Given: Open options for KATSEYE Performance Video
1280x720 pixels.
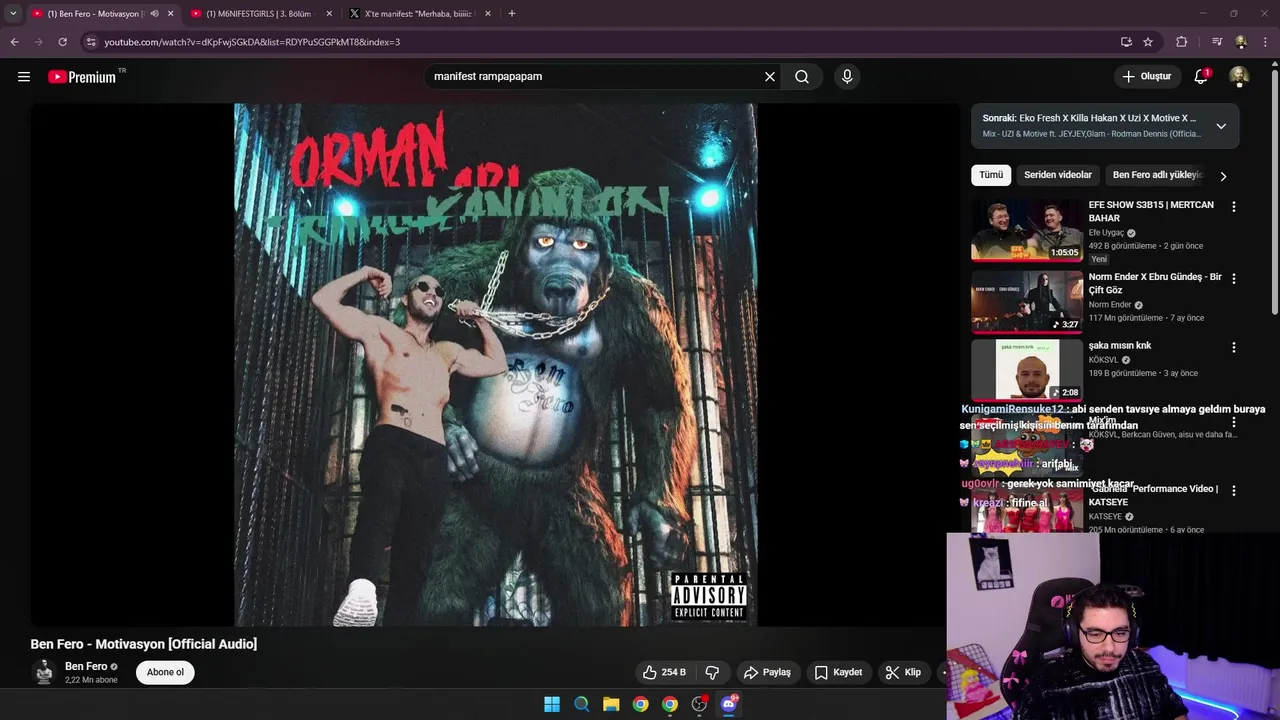Looking at the screenshot, I should tap(1233, 490).
